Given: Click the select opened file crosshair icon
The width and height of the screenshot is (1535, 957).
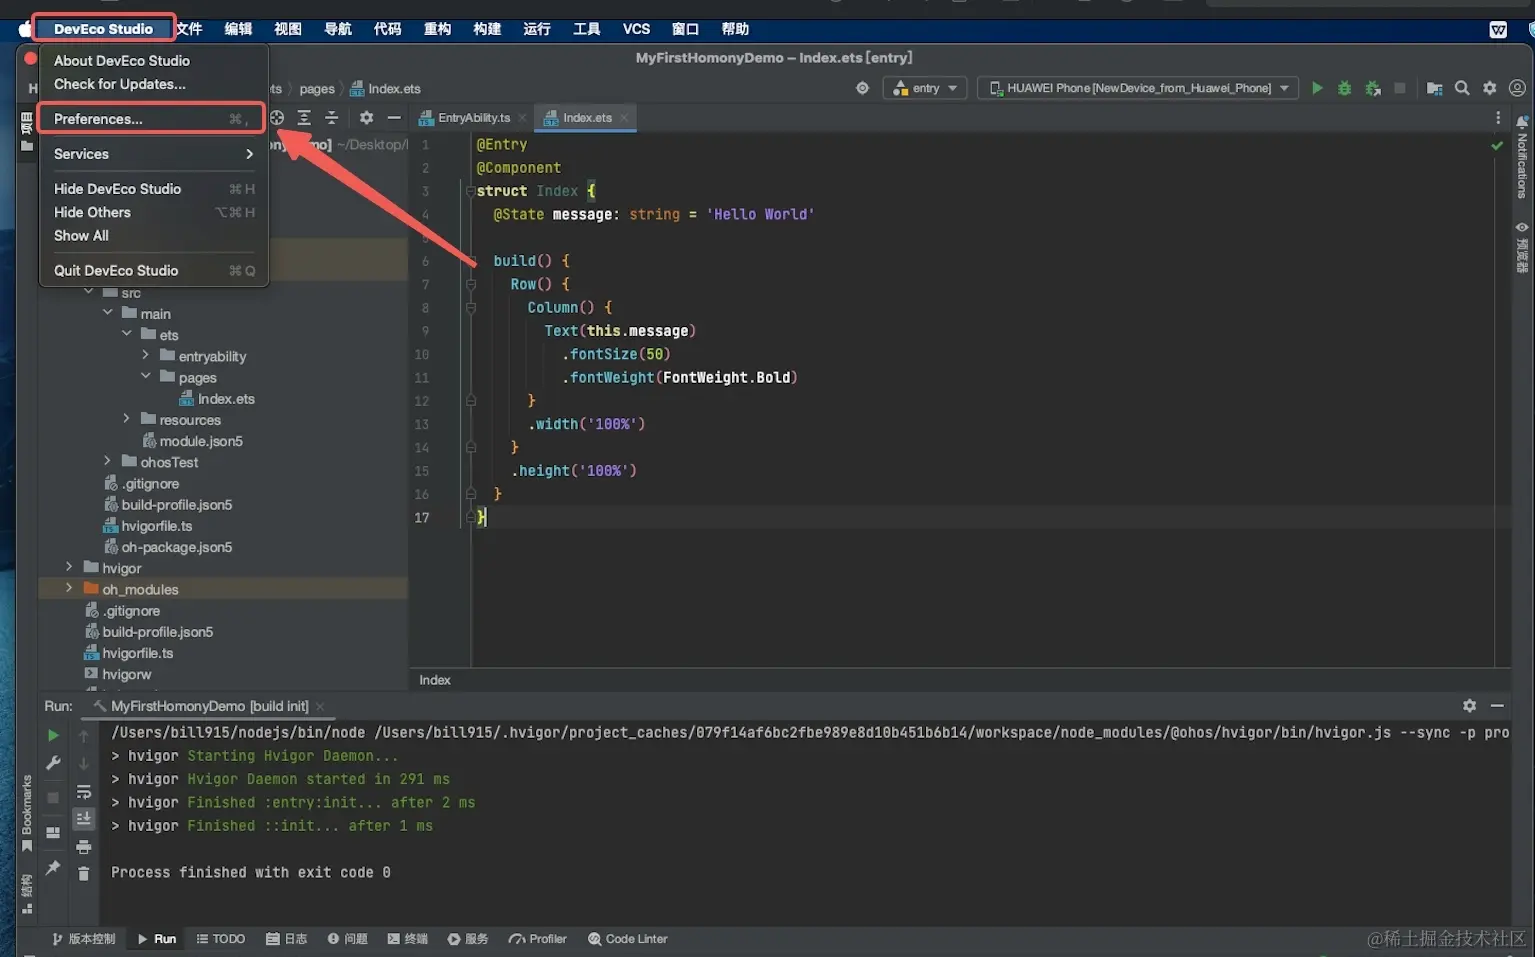Looking at the screenshot, I should [x=277, y=118].
